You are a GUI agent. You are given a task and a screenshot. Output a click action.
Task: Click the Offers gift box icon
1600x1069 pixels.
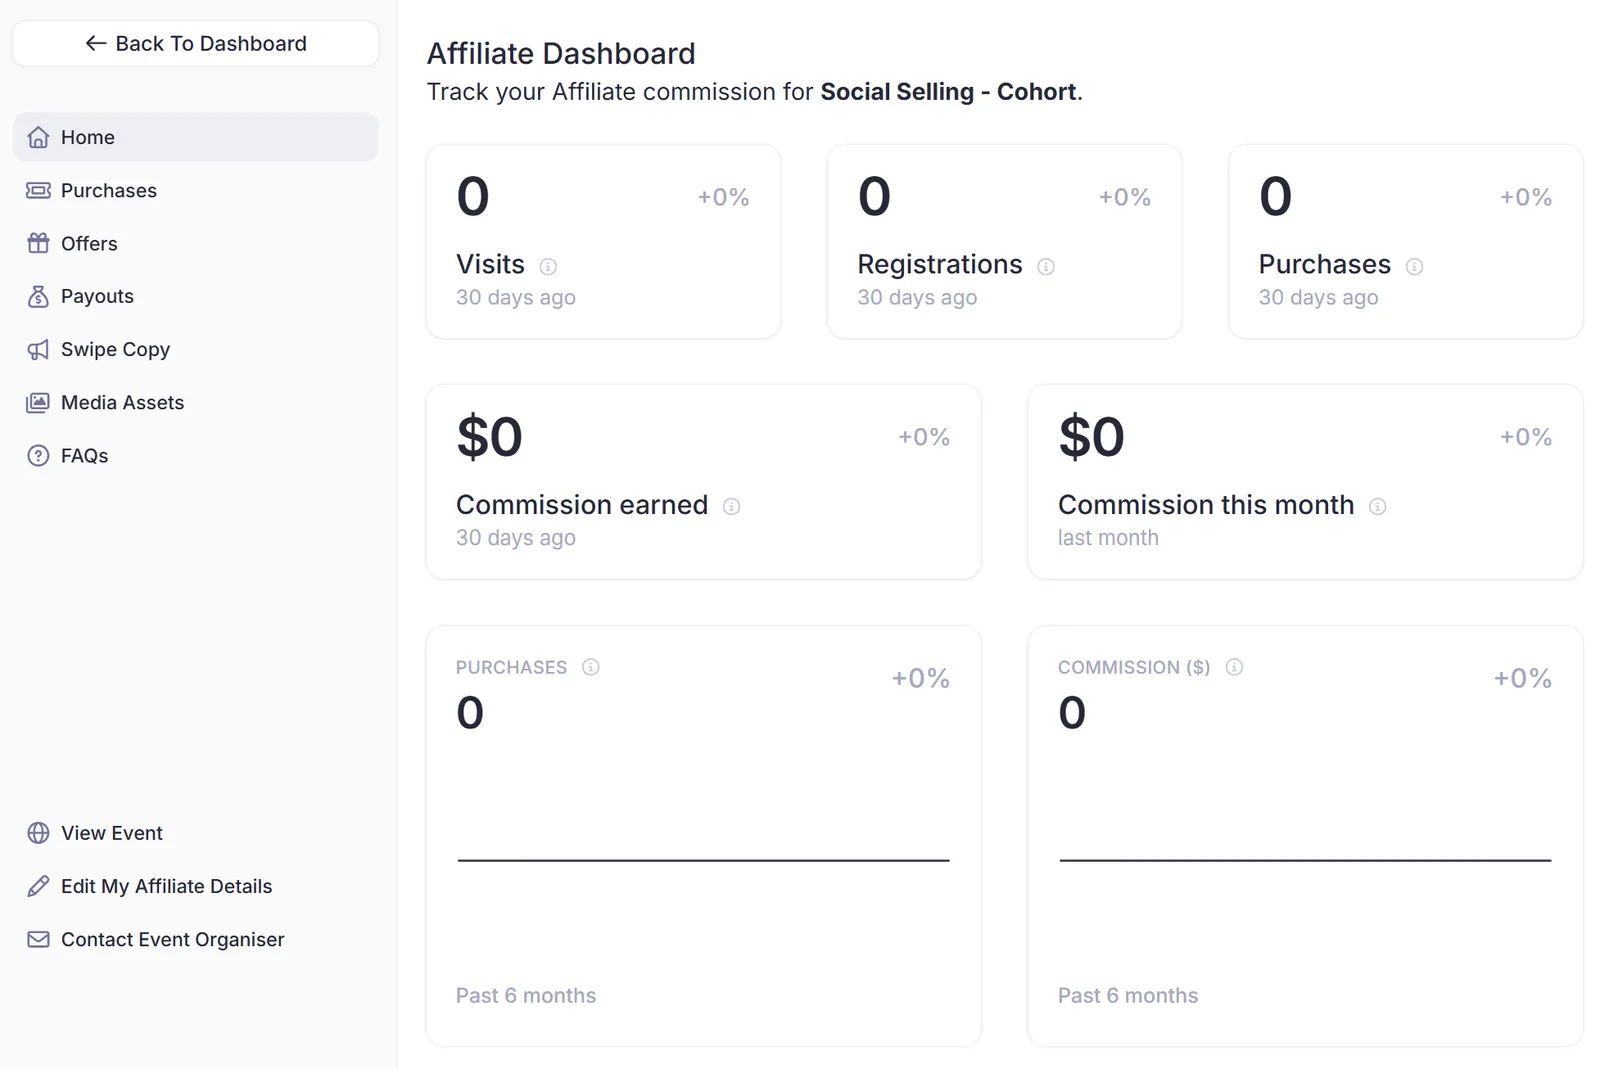(x=38, y=243)
